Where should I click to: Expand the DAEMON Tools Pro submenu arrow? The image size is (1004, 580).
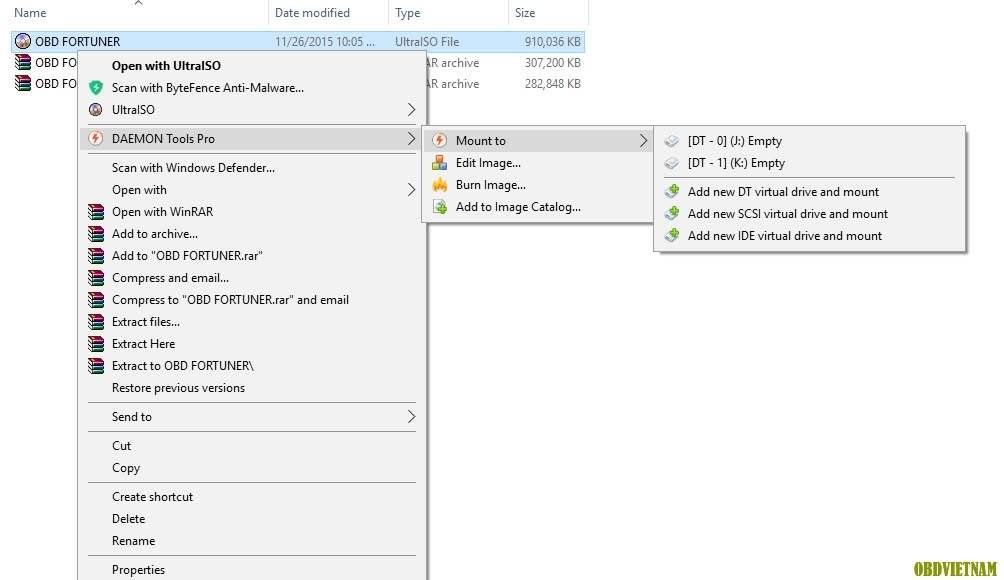(x=411, y=138)
